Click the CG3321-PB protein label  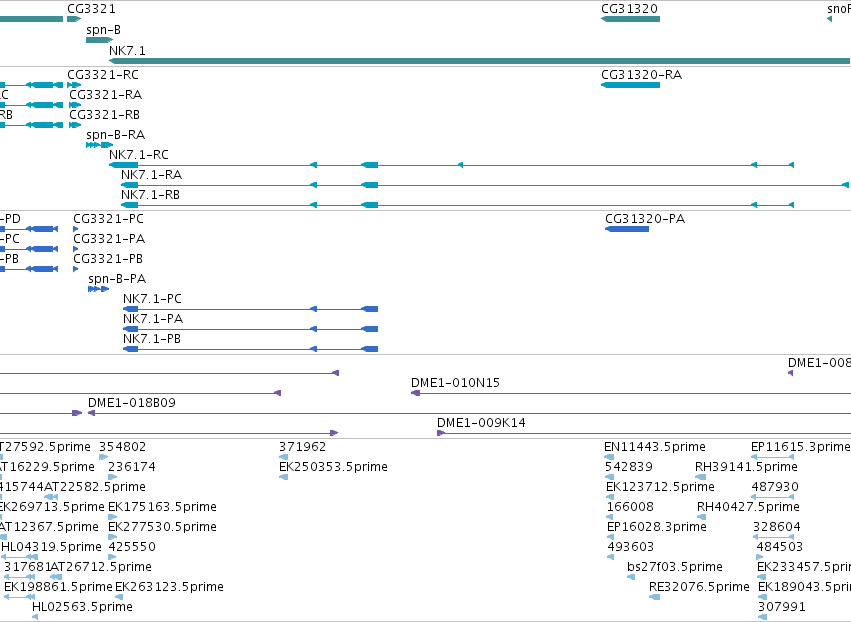(x=108, y=258)
